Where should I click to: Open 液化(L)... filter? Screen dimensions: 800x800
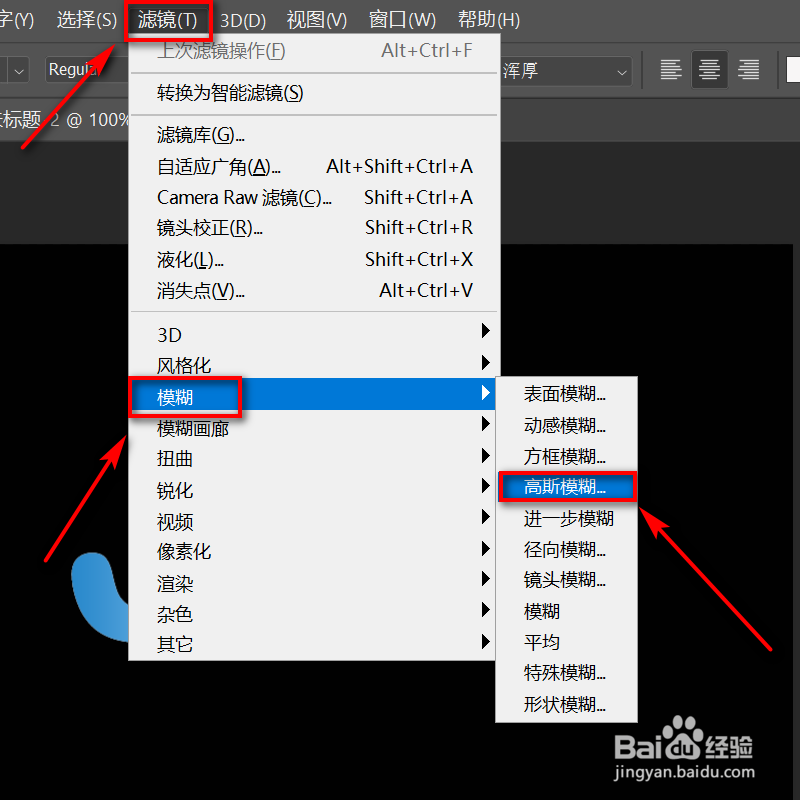(x=314, y=260)
